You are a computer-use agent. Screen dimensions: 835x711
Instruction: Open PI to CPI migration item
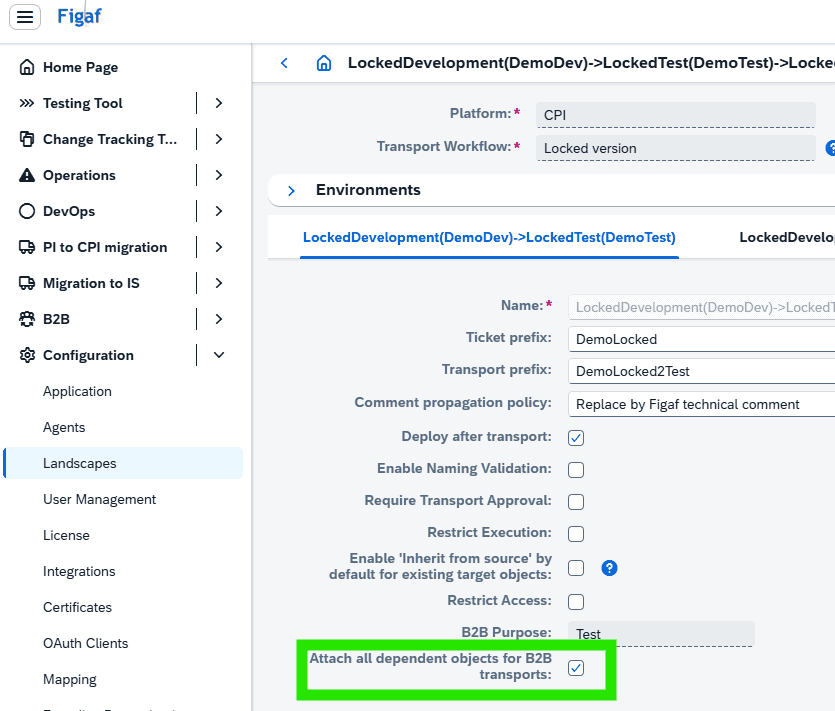pos(105,247)
